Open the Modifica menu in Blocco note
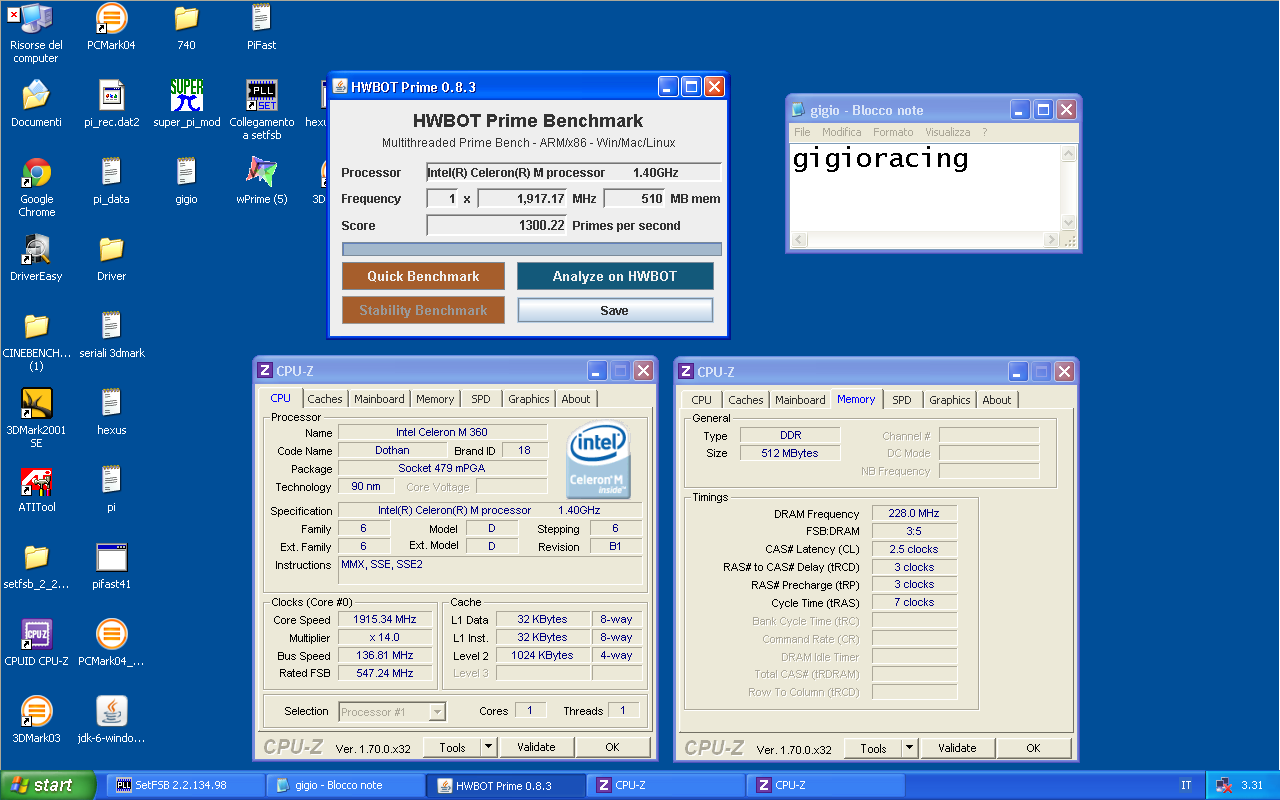Image resolution: width=1280 pixels, height=800 pixels. click(x=842, y=132)
